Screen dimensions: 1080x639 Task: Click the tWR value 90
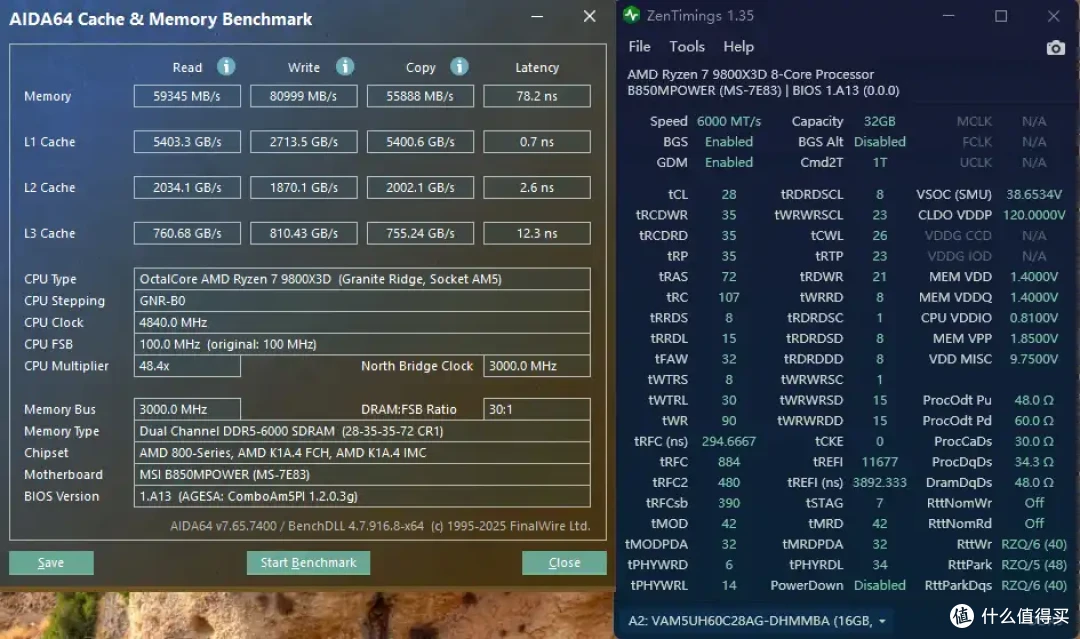click(729, 421)
